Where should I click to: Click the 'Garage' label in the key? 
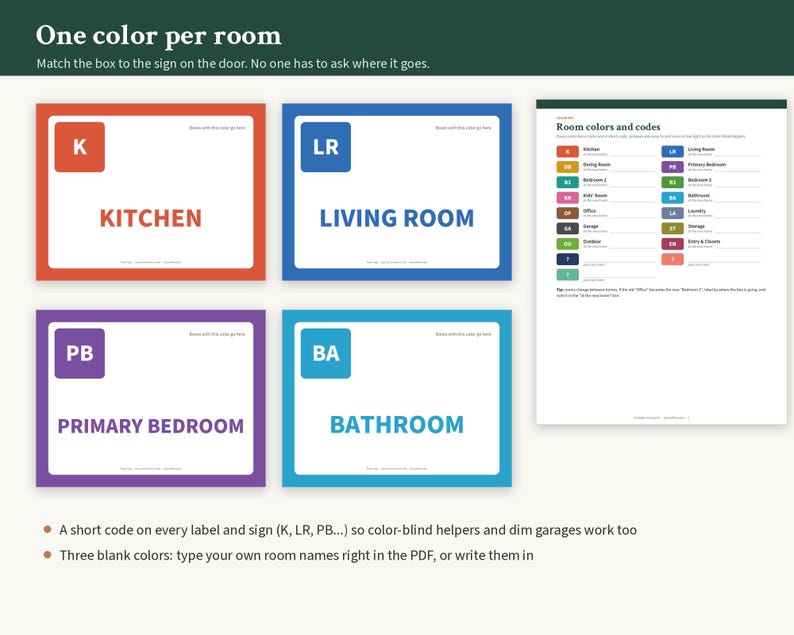click(590, 226)
